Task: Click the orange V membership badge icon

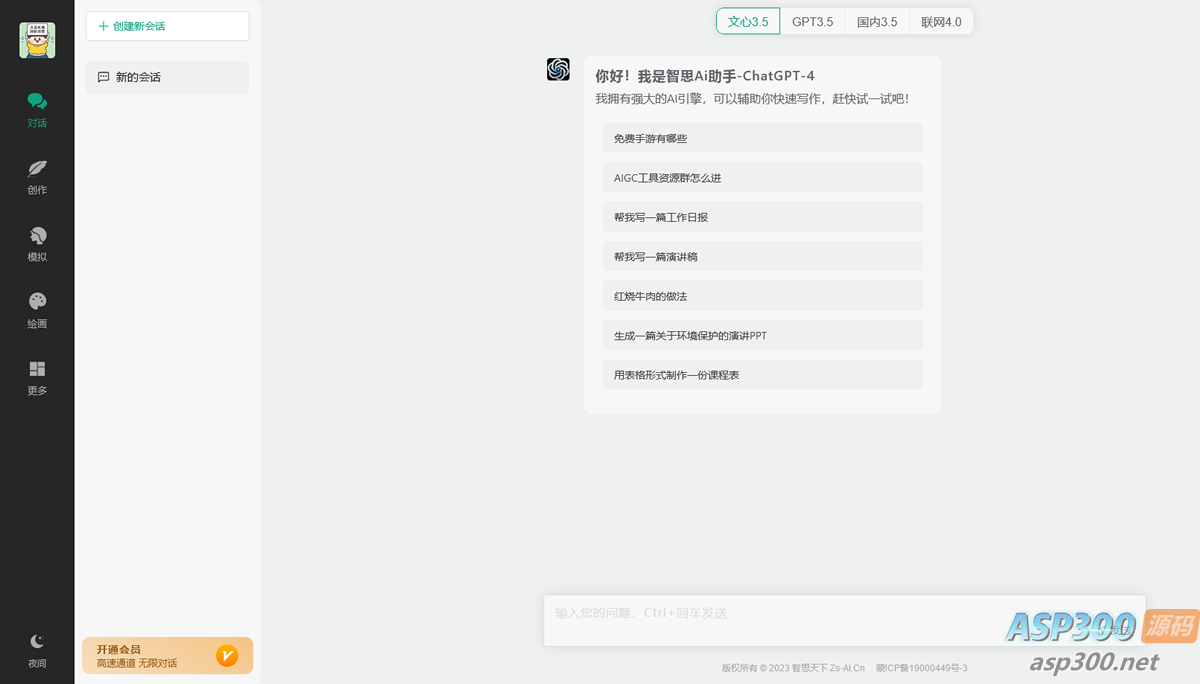Action: click(227, 656)
